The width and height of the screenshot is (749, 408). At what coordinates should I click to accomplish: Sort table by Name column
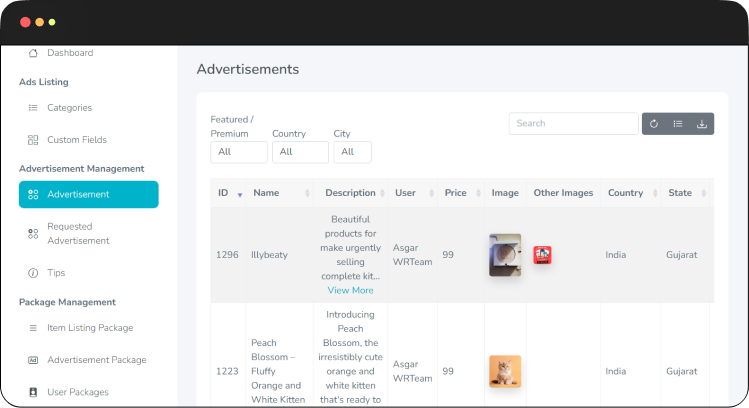pos(279,193)
